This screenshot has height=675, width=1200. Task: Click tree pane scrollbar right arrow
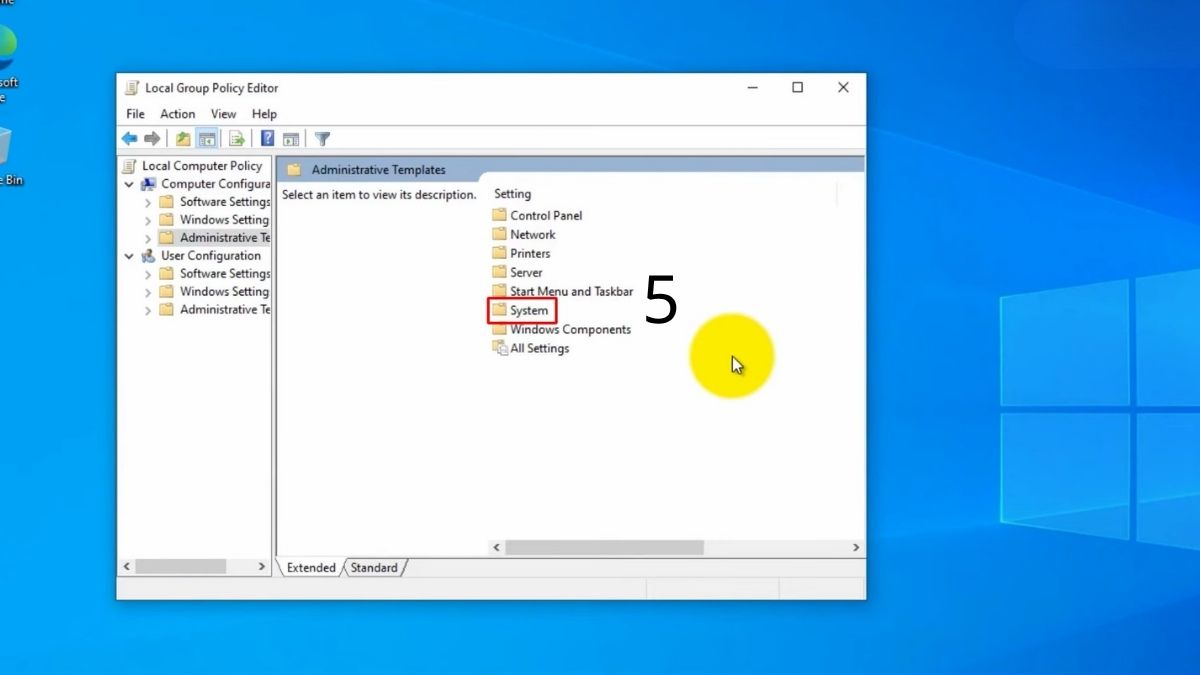tap(263, 567)
